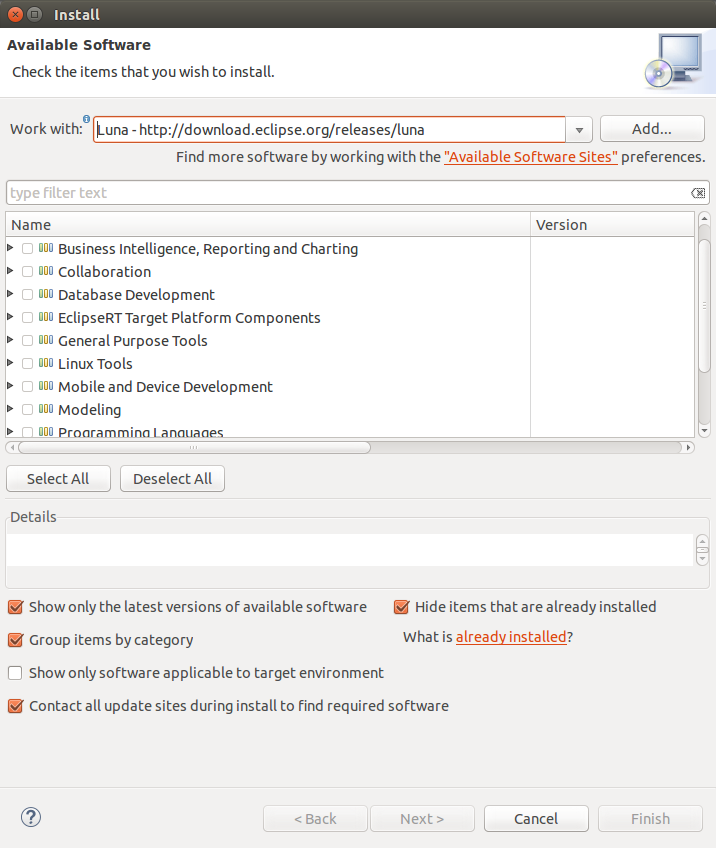Click the software list vertical scrollbar thumb
The width and height of the screenshot is (716, 848).
[704, 306]
